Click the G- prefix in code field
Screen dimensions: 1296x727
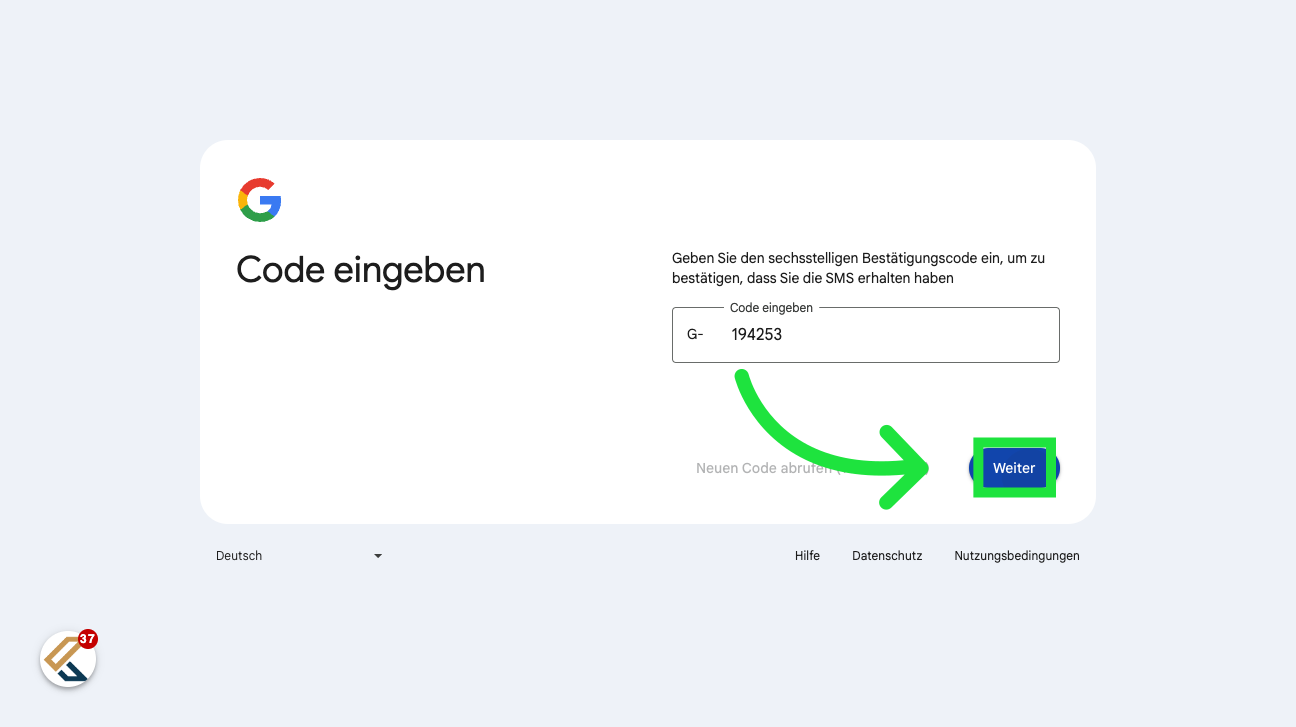695,335
